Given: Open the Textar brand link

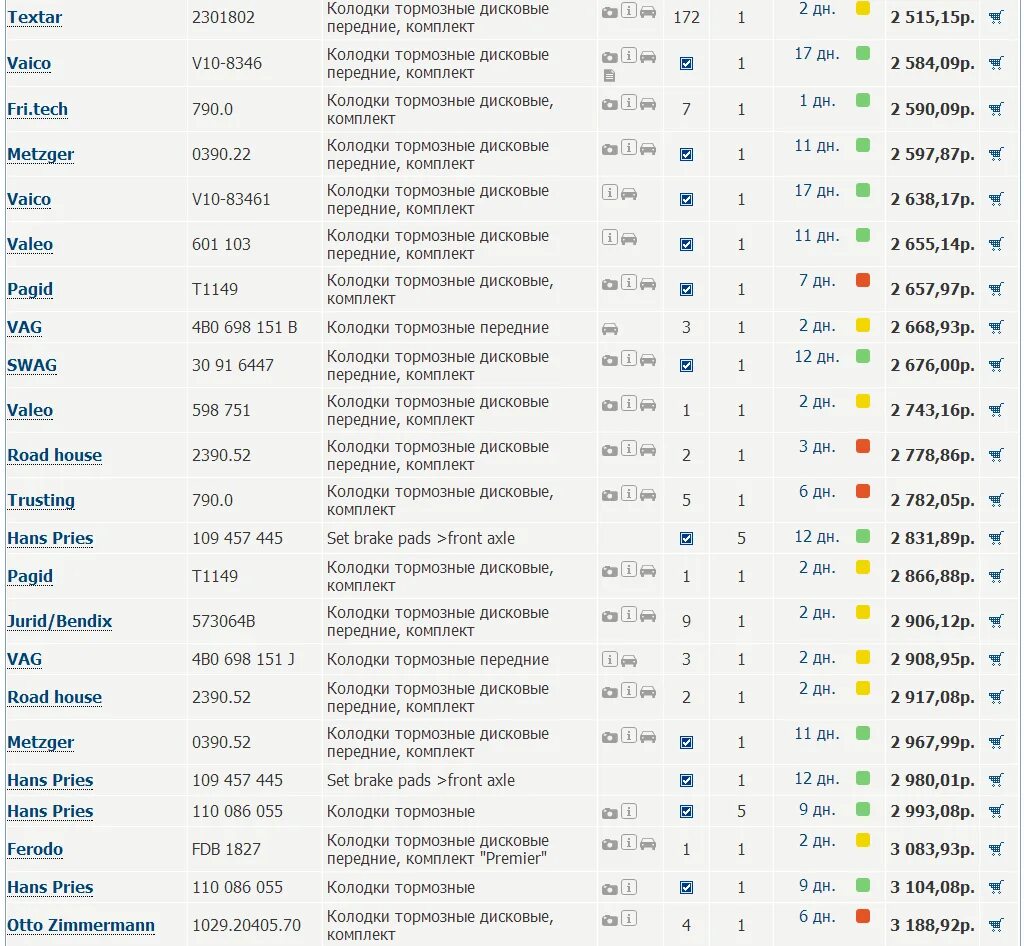Looking at the screenshot, I should point(35,17).
